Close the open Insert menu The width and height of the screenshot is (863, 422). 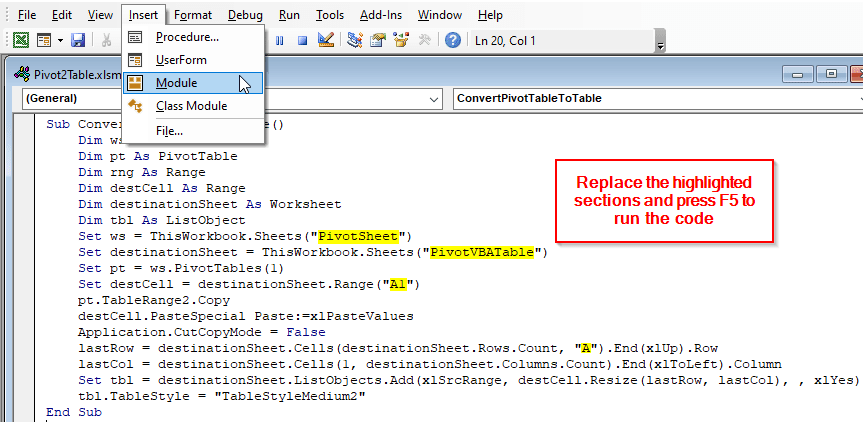(143, 15)
